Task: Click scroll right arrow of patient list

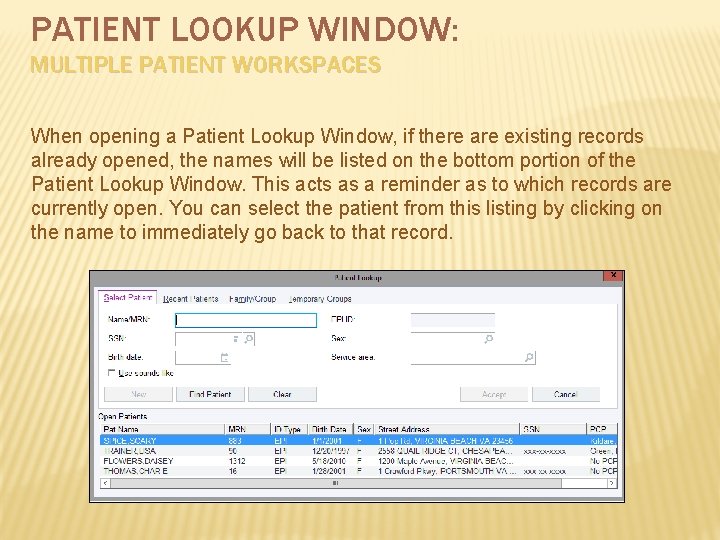Action: (x=612, y=483)
